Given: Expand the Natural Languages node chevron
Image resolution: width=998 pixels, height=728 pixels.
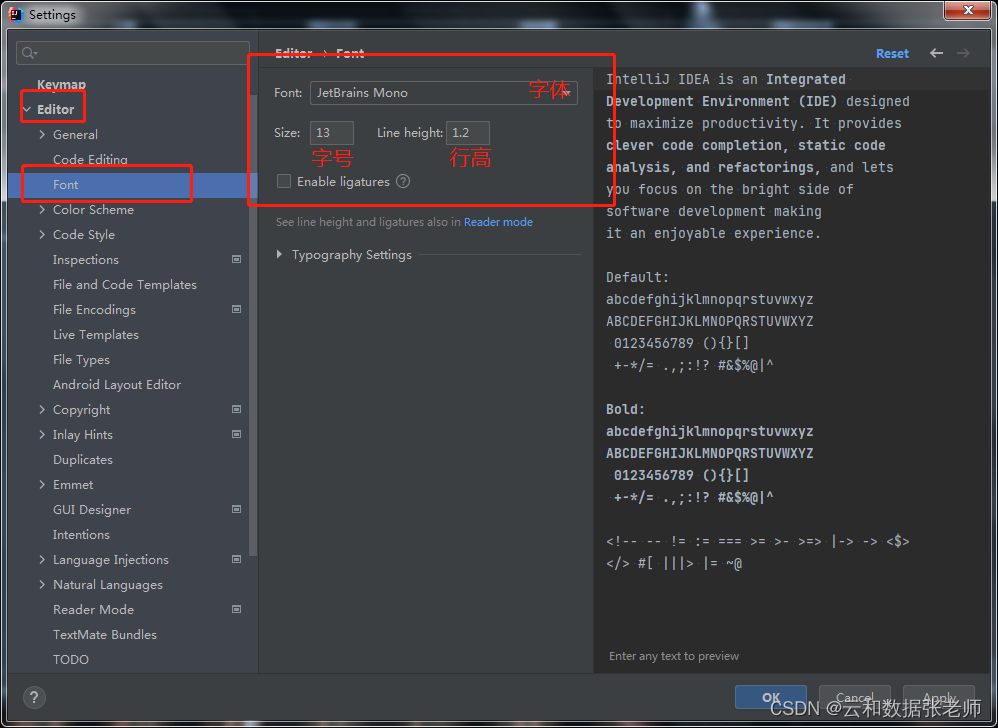Looking at the screenshot, I should pos(42,584).
